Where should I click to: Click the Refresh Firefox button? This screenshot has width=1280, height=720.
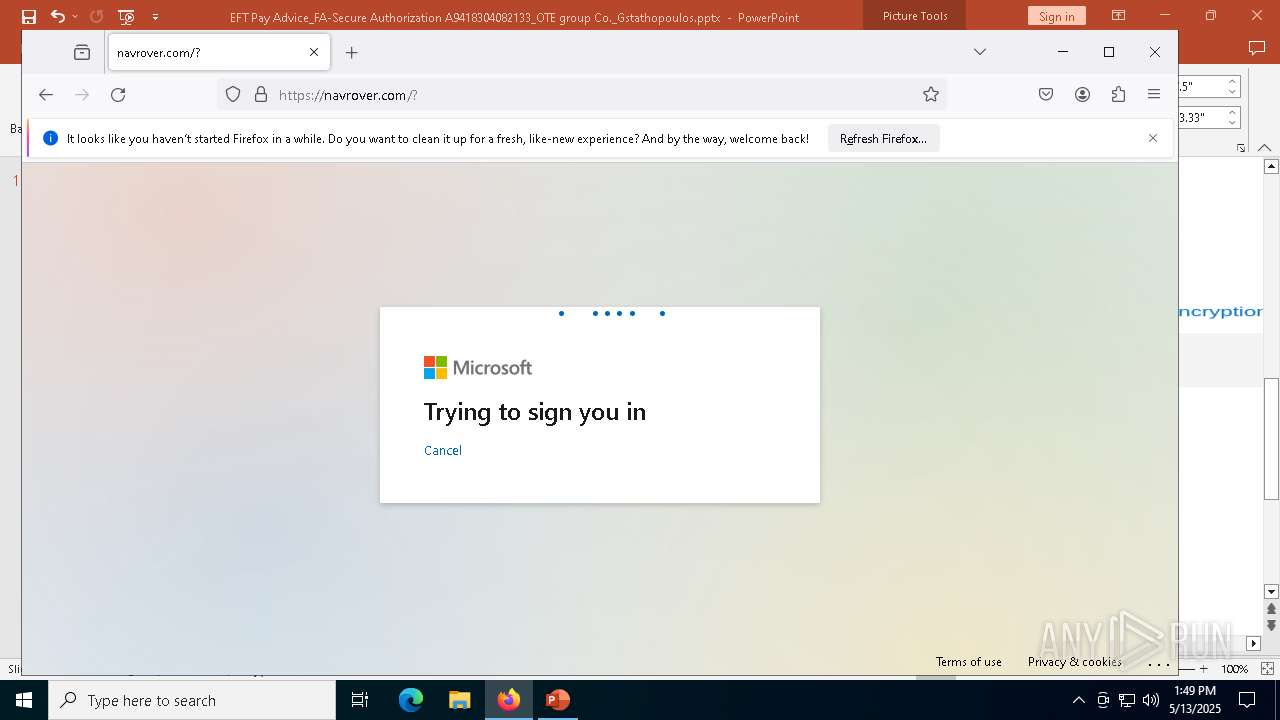[883, 138]
